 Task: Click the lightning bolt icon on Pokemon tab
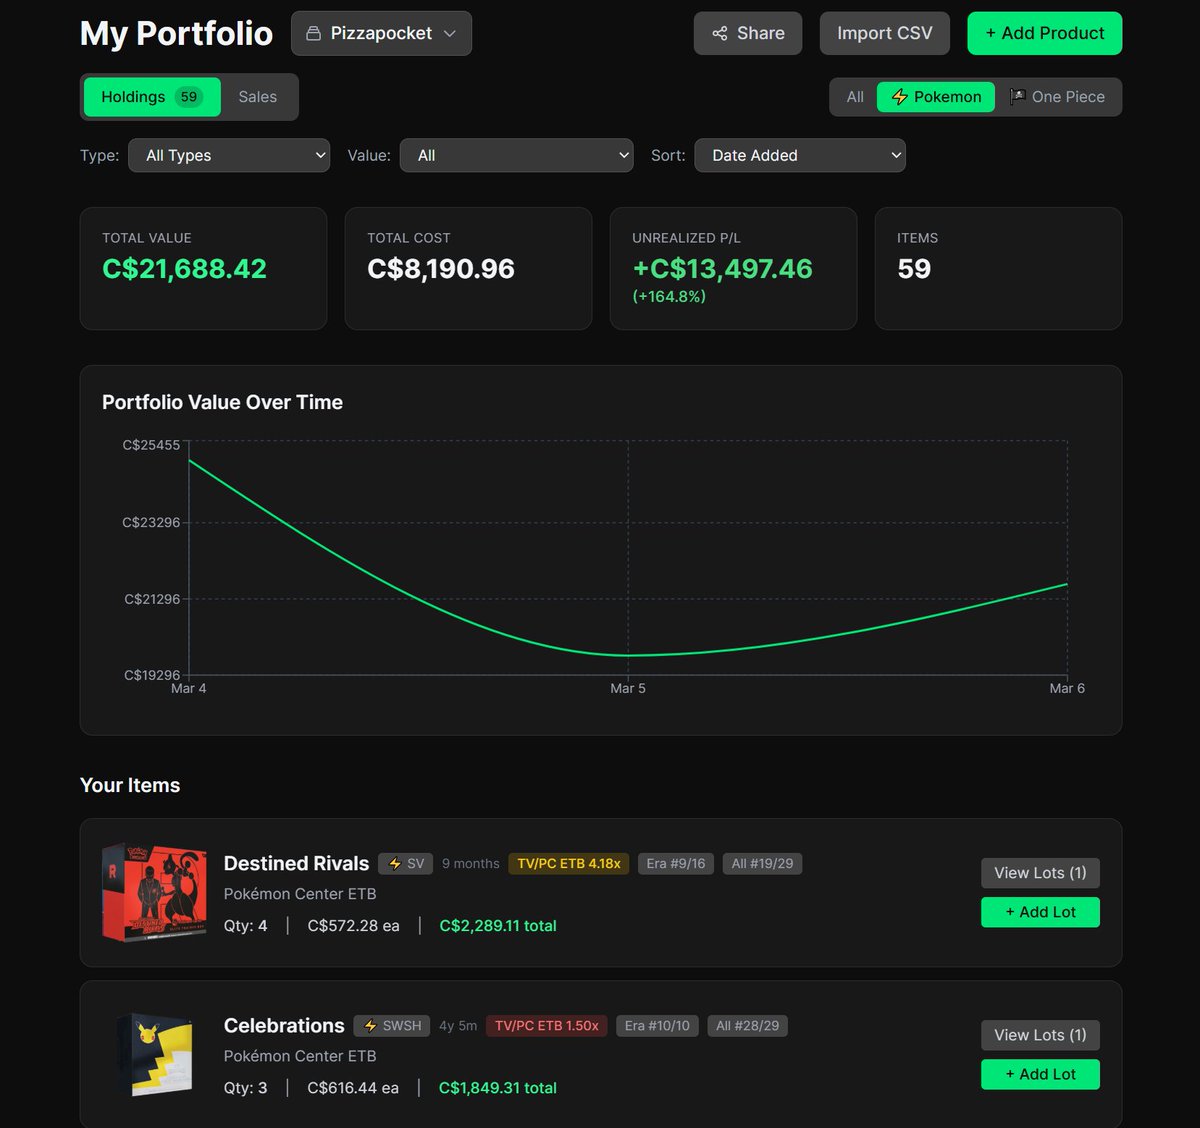point(899,97)
